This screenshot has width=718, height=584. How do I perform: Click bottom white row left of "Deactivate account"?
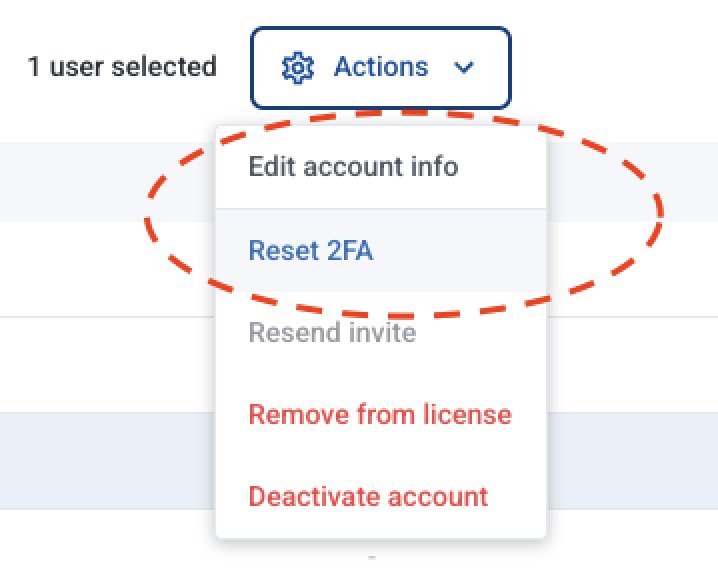pyautogui.click(x=100, y=545)
